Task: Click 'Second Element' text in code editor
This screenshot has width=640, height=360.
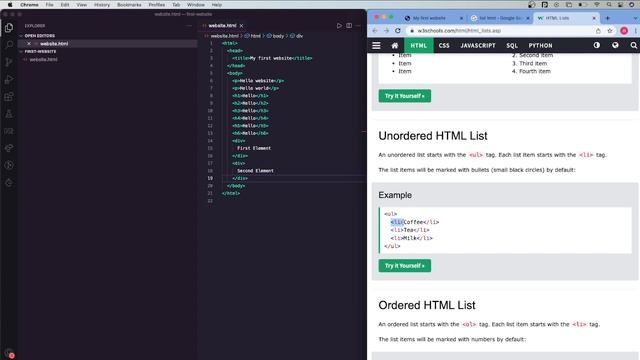Action: (255, 171)
